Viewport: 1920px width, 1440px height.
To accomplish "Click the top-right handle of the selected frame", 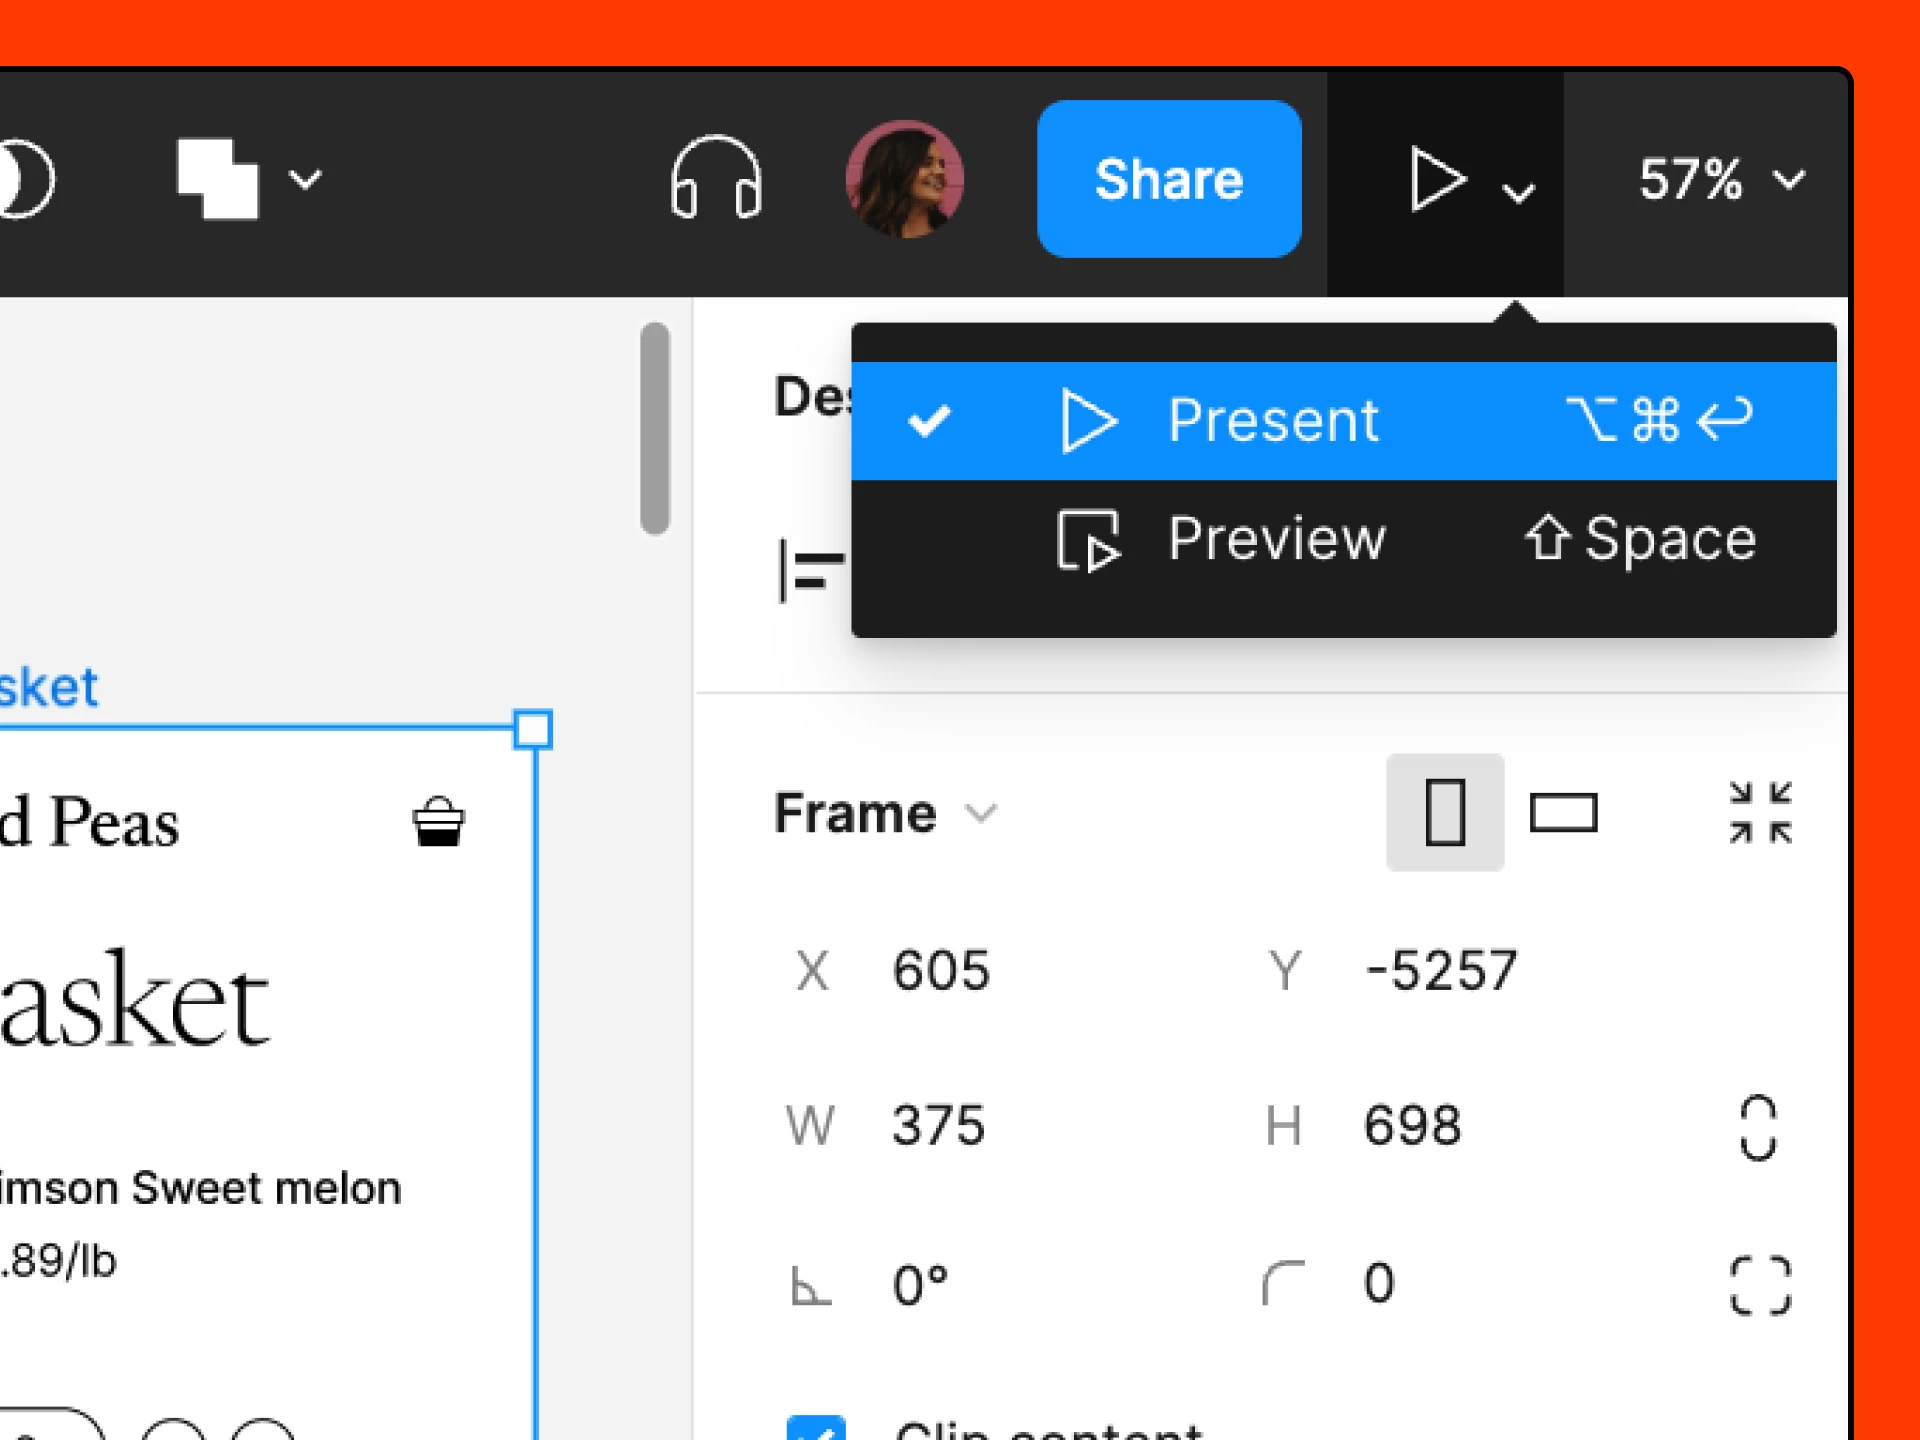I will [533, 729].
